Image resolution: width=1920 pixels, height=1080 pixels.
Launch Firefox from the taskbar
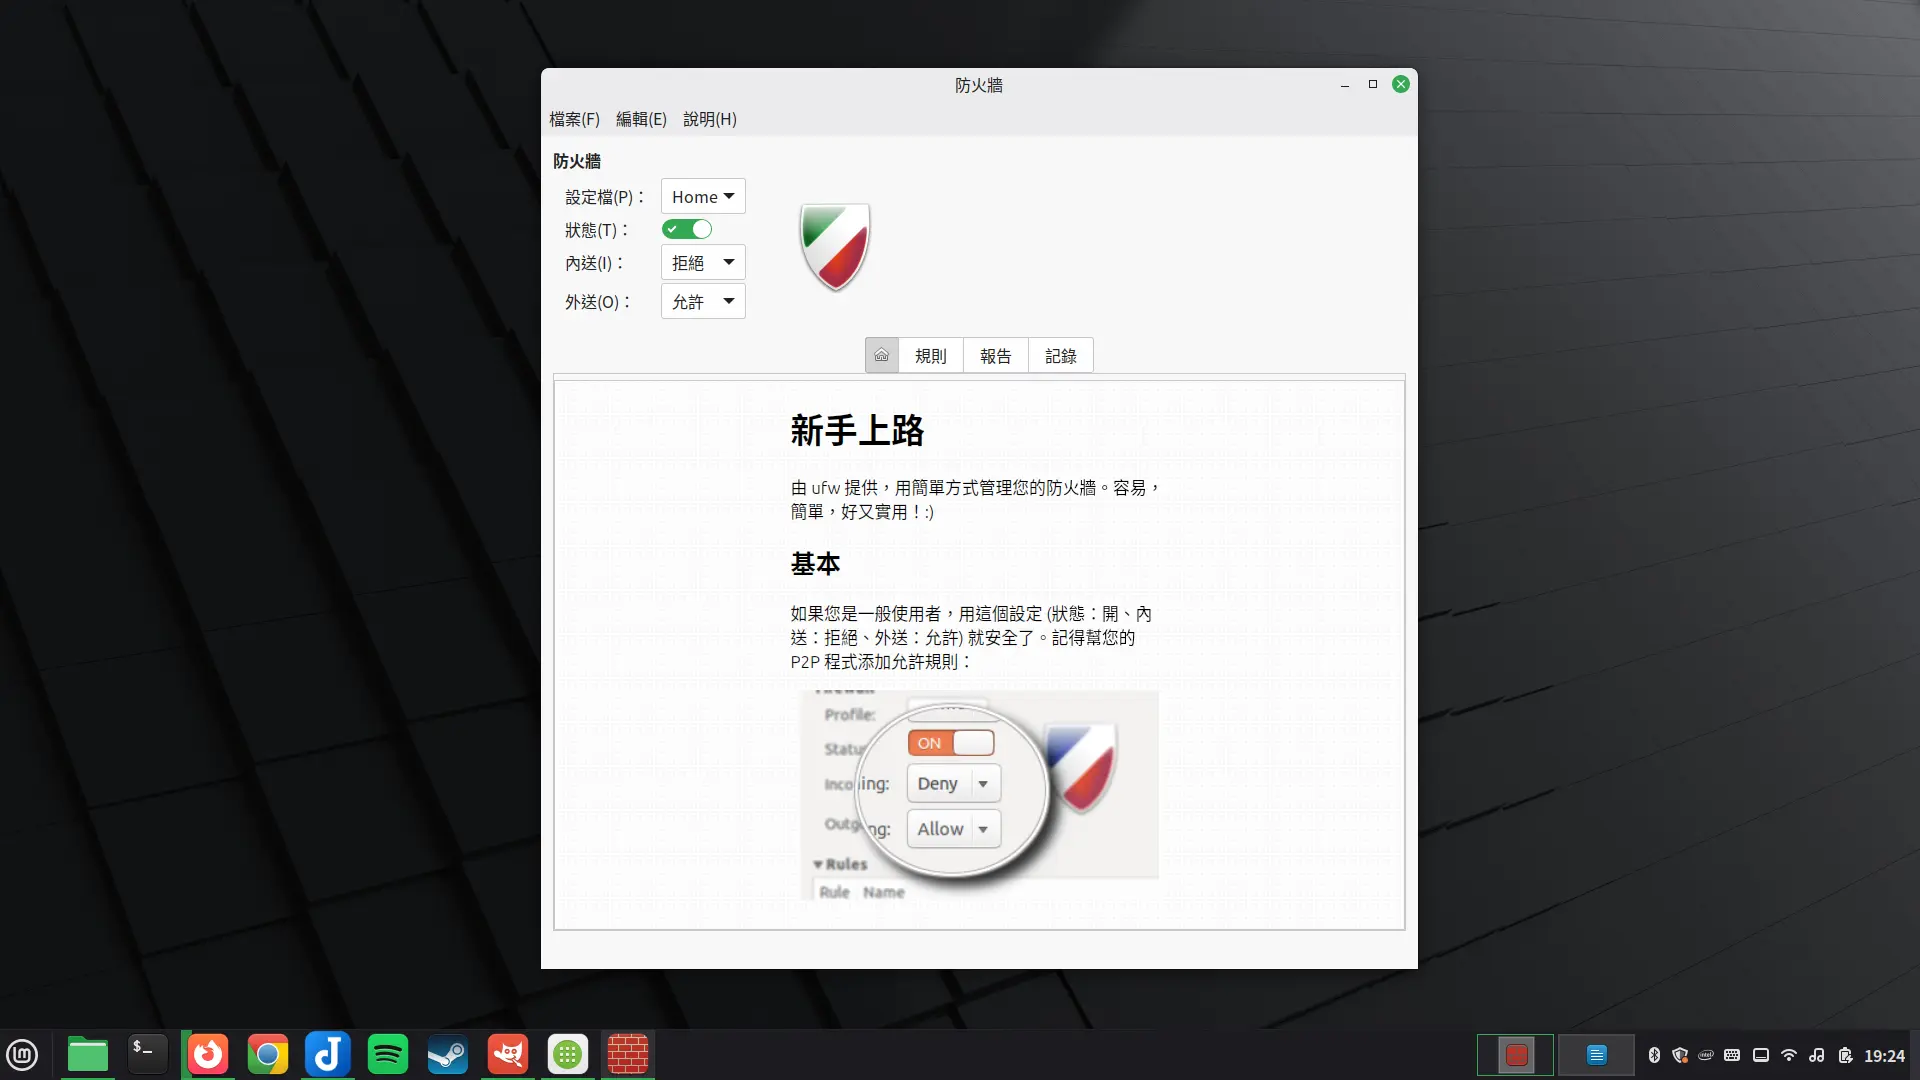click(x=207, y=1054)
